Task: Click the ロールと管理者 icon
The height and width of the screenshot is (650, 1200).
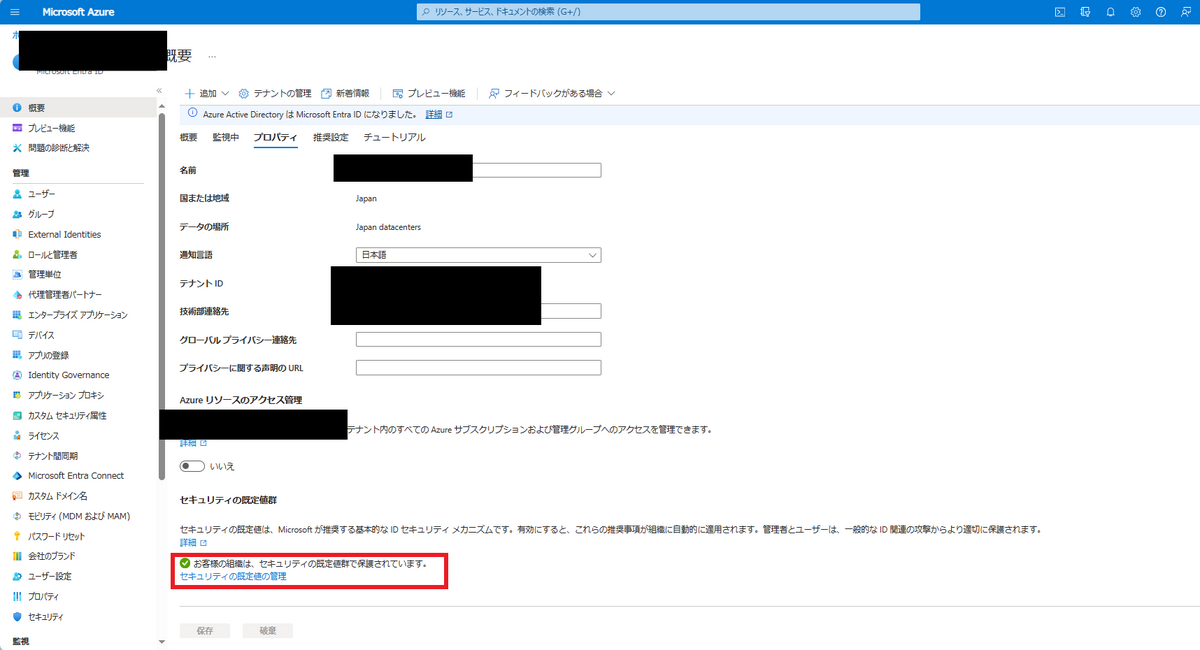Action: 17,254
